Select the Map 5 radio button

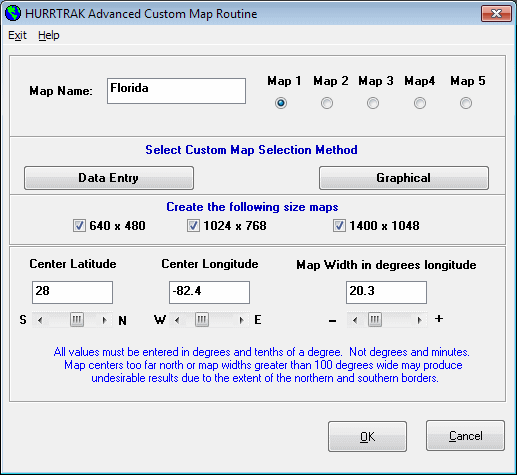click(x=466, y=103)
